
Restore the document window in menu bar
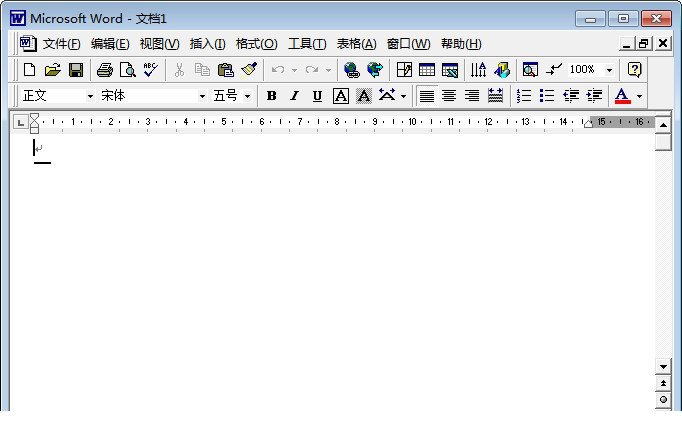(644, 43)
